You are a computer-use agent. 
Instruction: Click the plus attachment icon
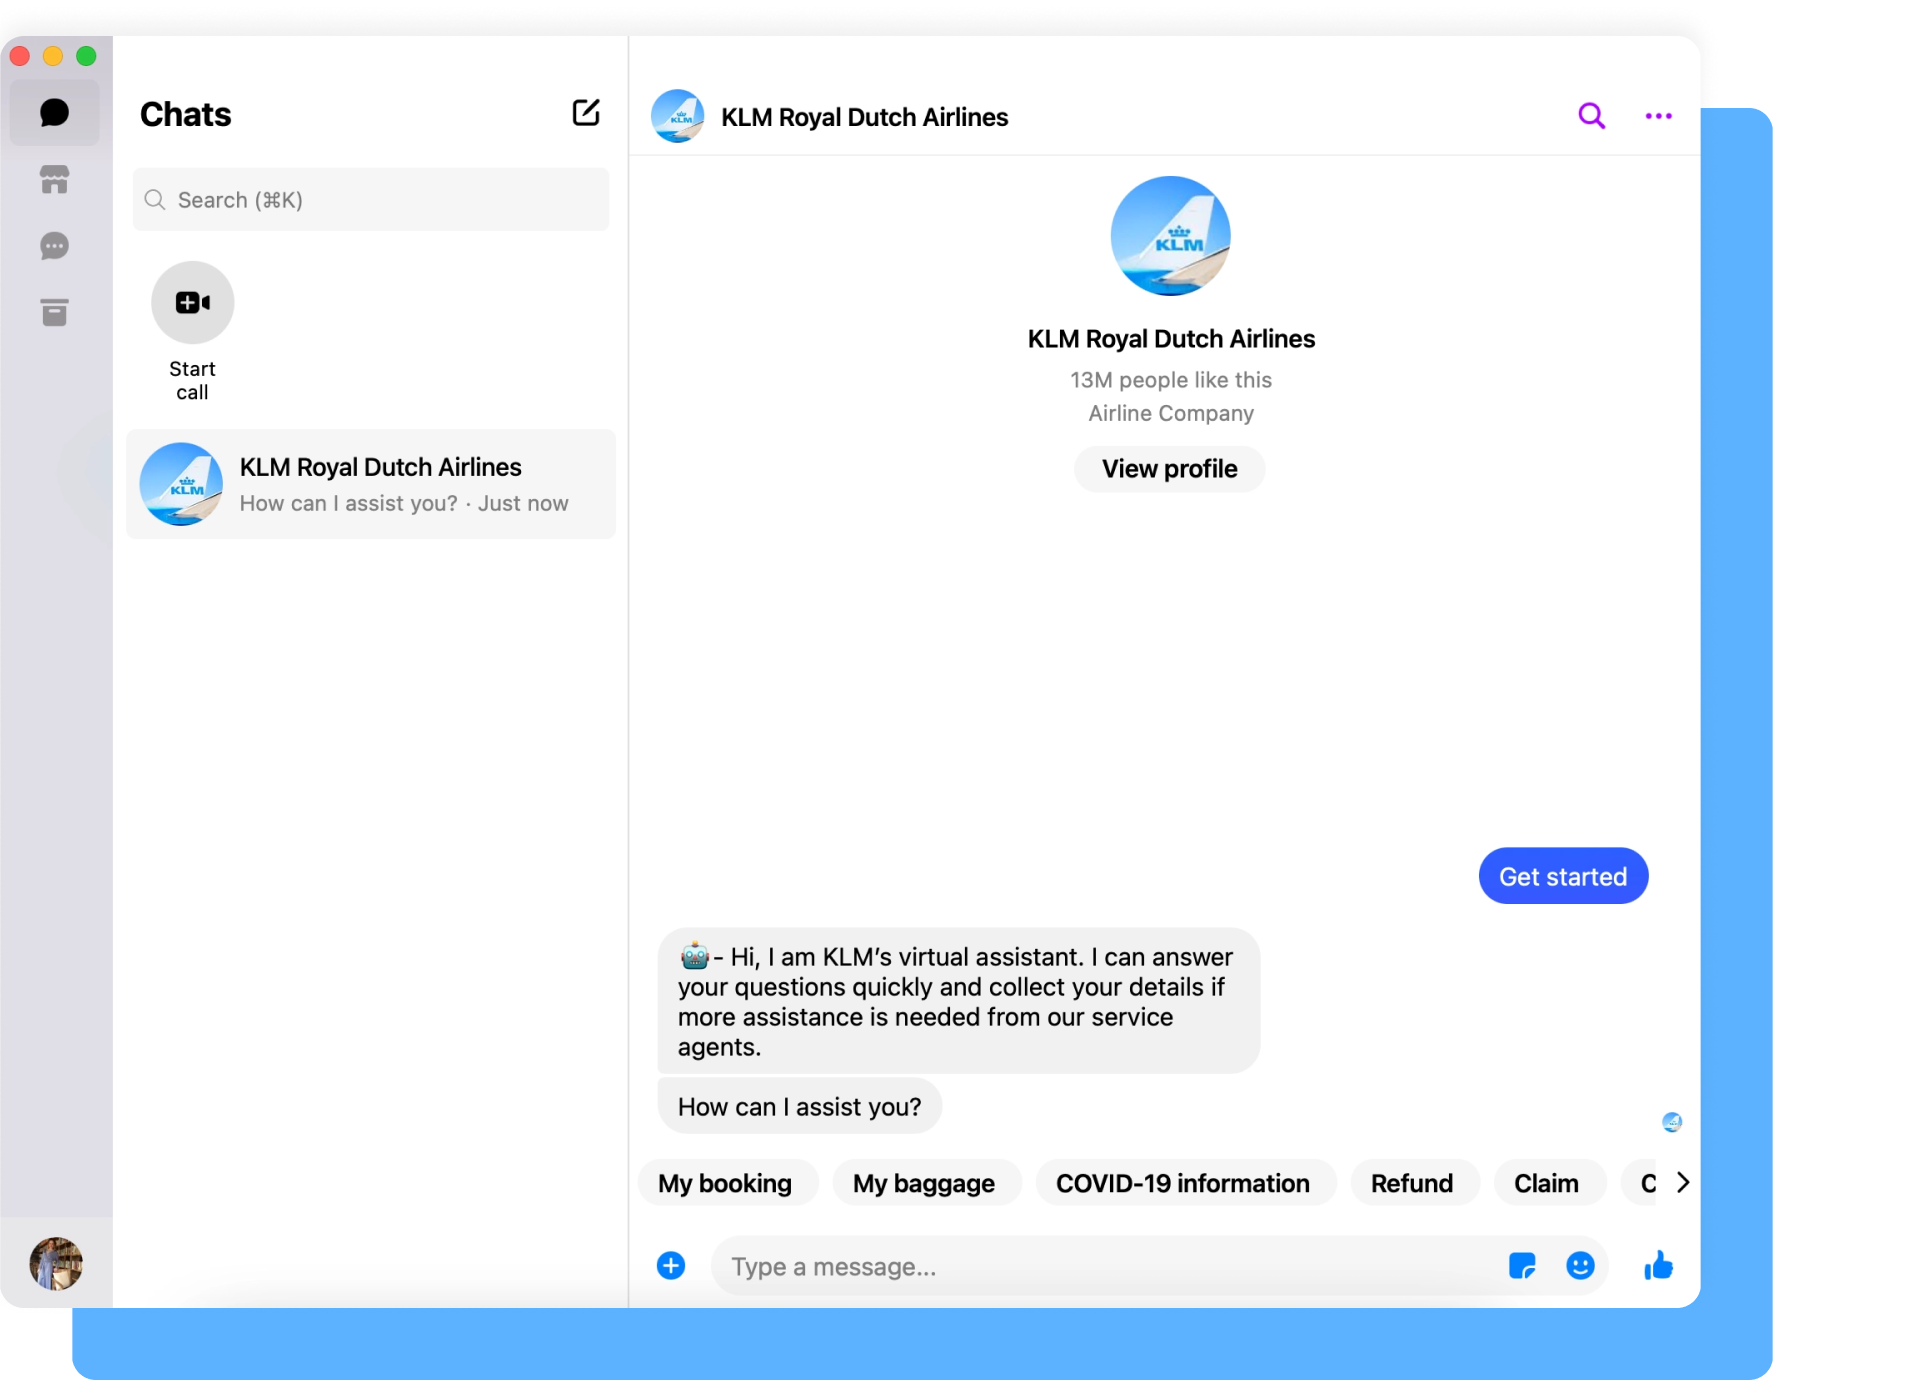pyautogui.click(x=671, y=1266)
